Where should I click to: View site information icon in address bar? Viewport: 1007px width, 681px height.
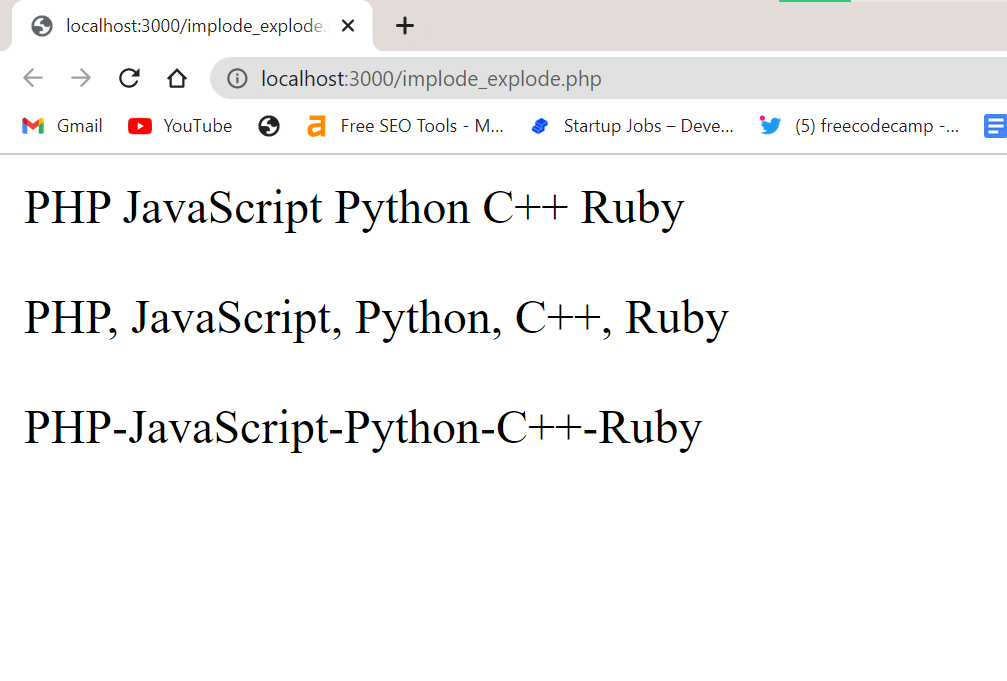[237, 78]
